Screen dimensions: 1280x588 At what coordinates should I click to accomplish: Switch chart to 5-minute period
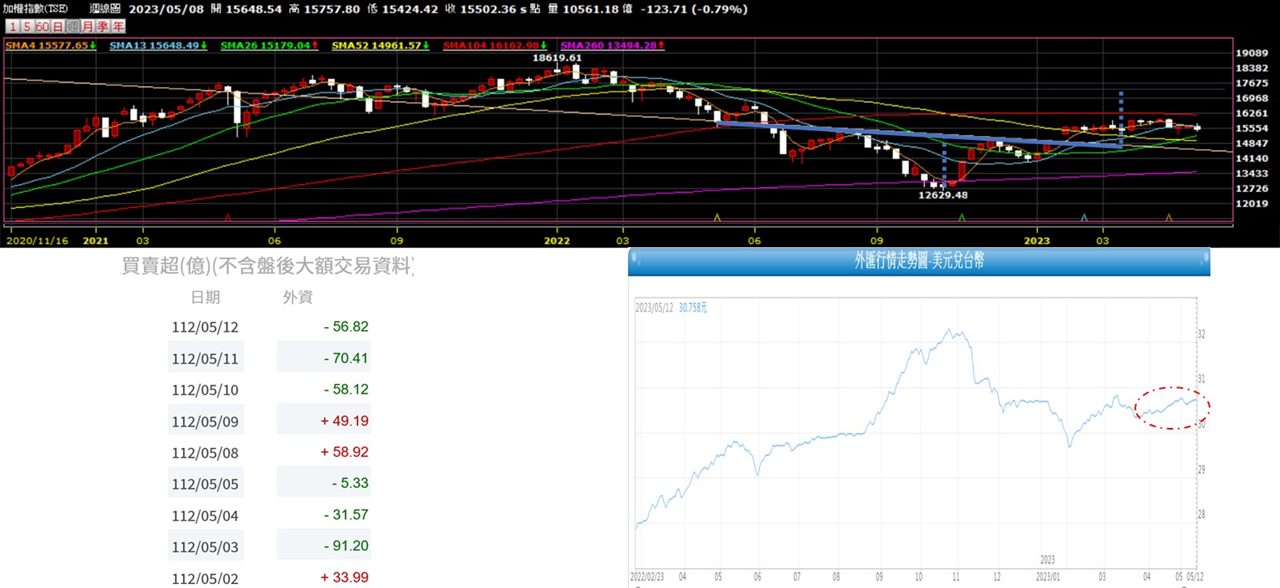[27, 27]
